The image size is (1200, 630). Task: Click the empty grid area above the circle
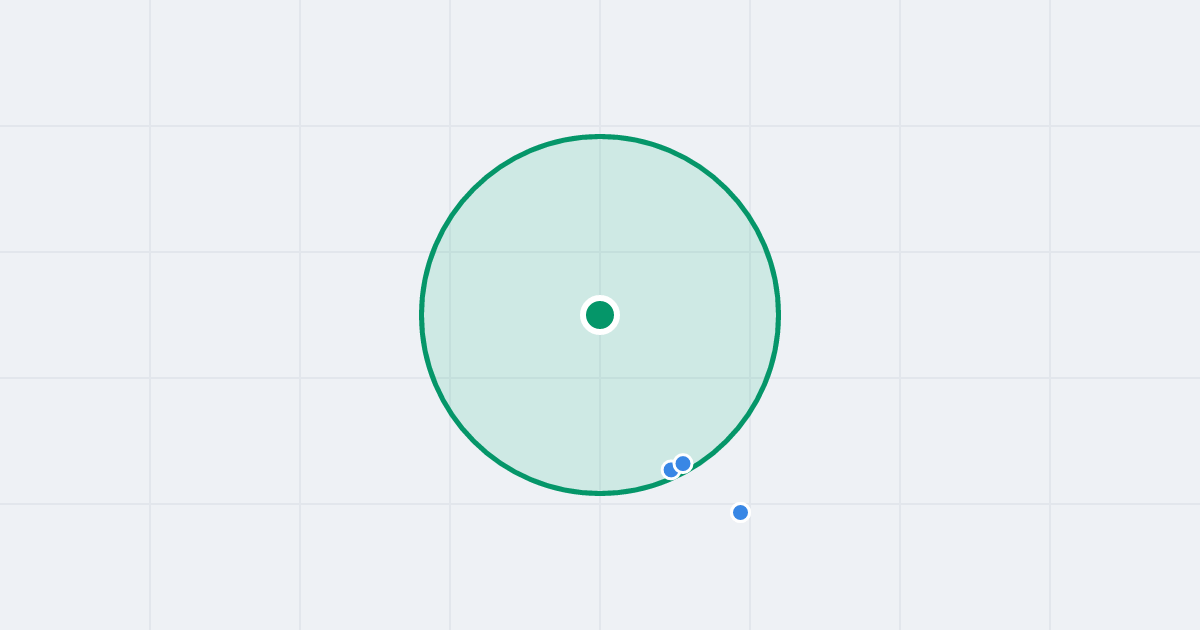coord(600,65)
